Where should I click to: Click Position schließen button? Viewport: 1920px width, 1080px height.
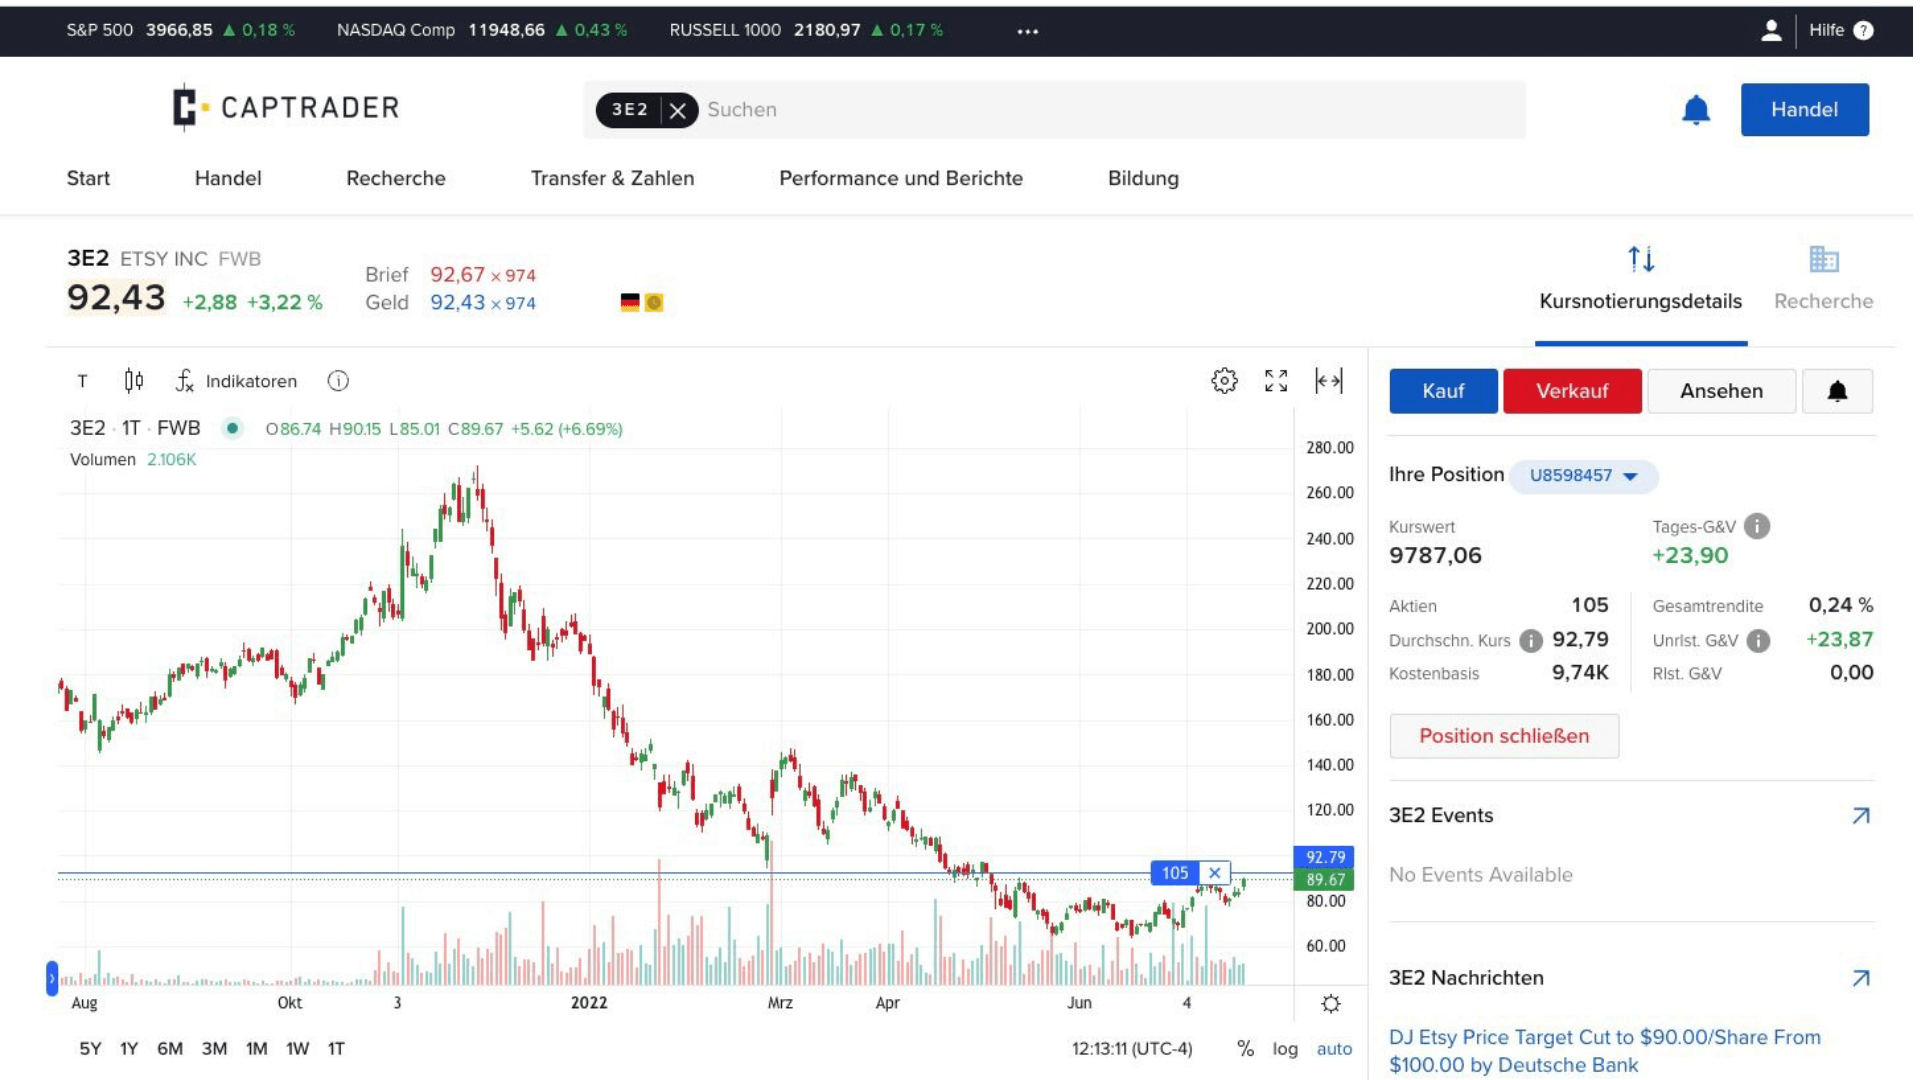[x=1504, y=736]
